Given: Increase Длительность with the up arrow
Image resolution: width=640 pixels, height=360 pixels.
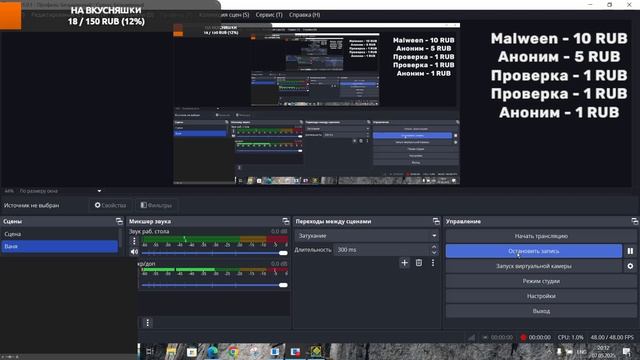Looking at the screenshot, I should (x=434, y=247).
